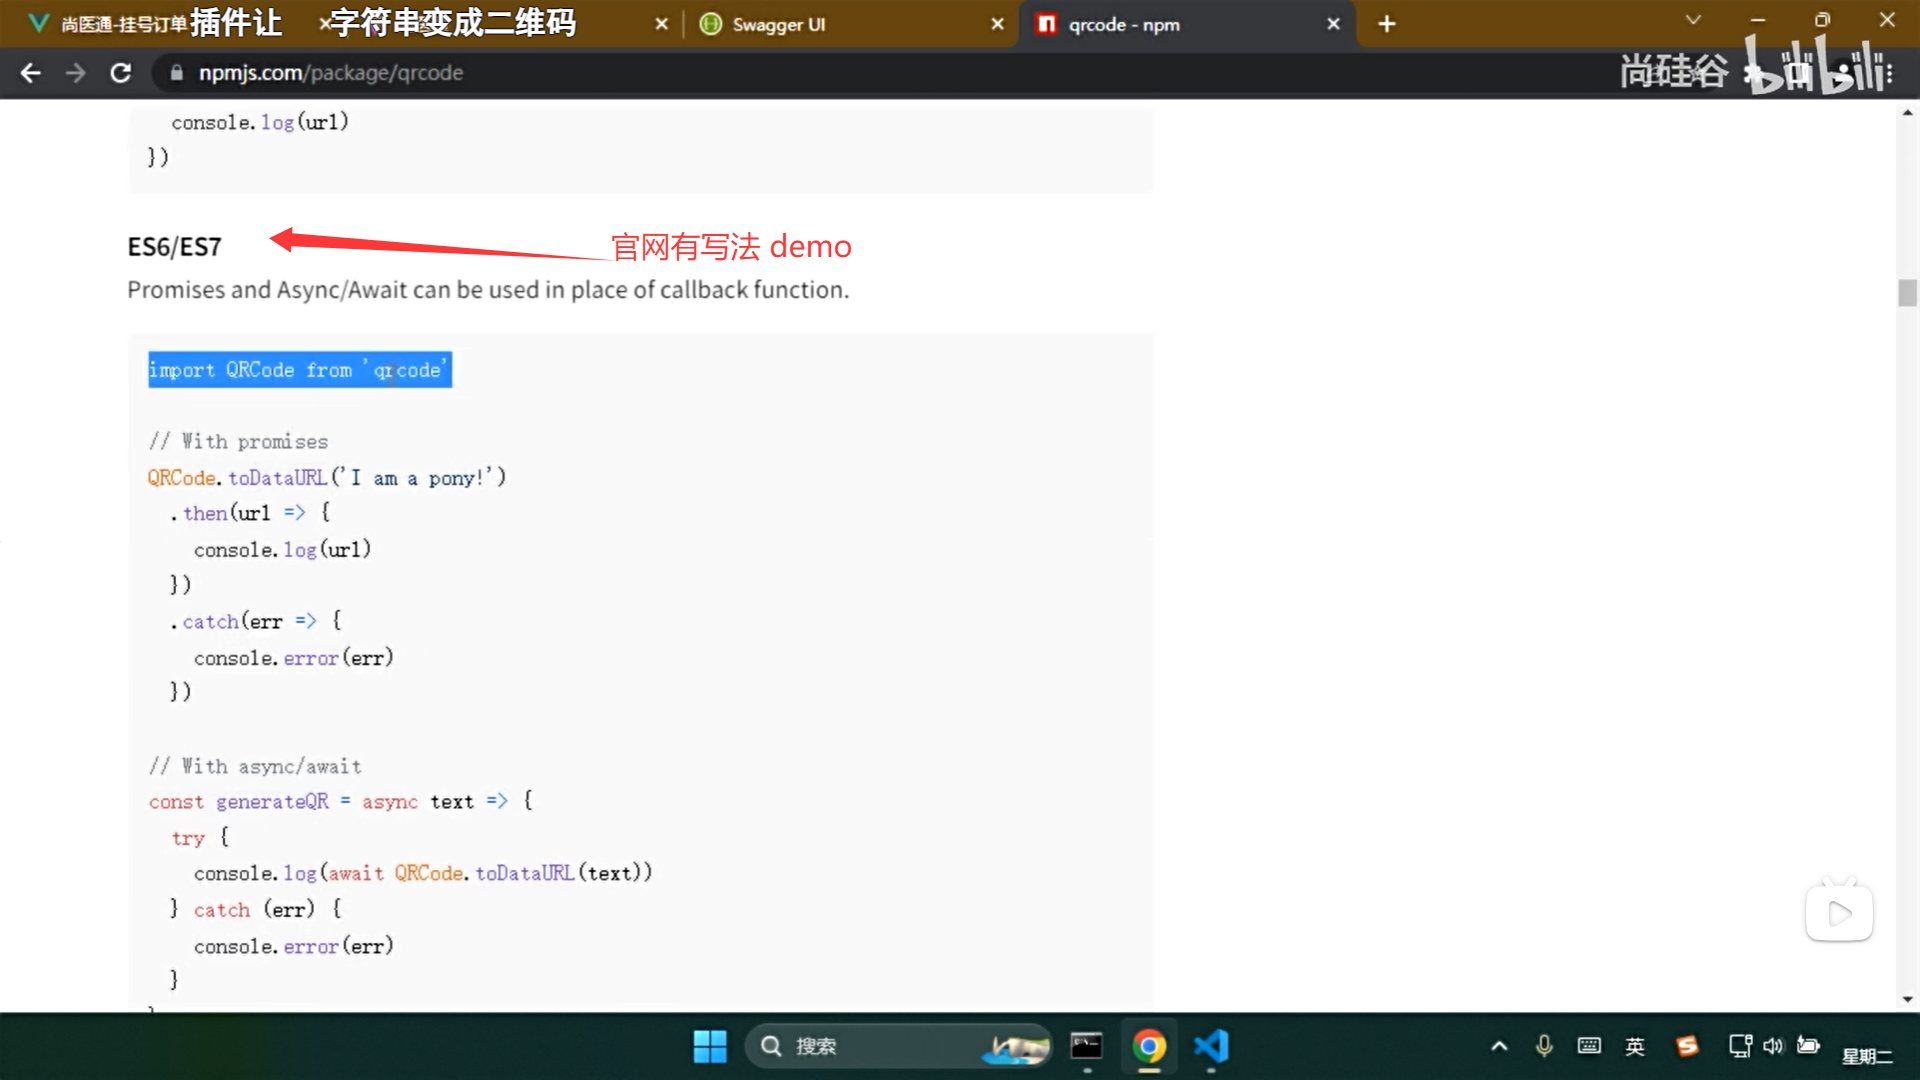This screenshot has width=1920, height=1080.
Task: Click the Chrome icon in taskbar
Action: 1149,1046
